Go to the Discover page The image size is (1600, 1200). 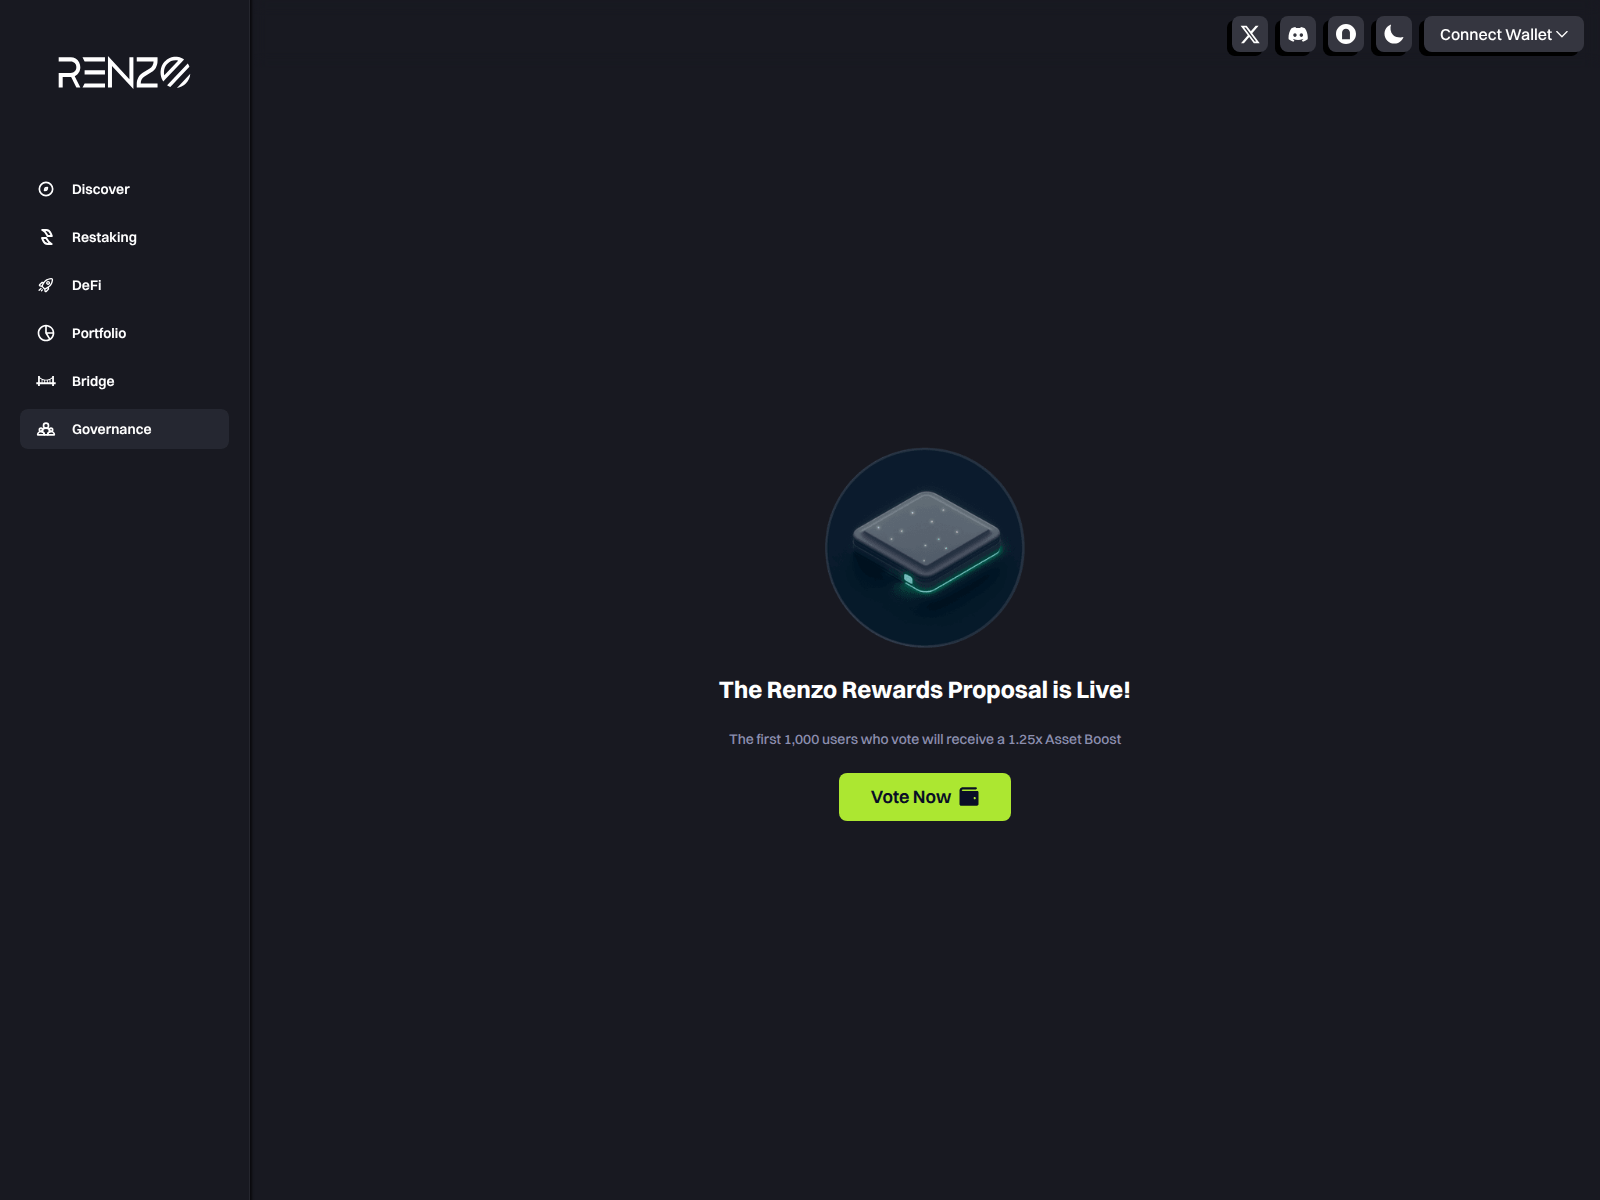pos(124,189)
